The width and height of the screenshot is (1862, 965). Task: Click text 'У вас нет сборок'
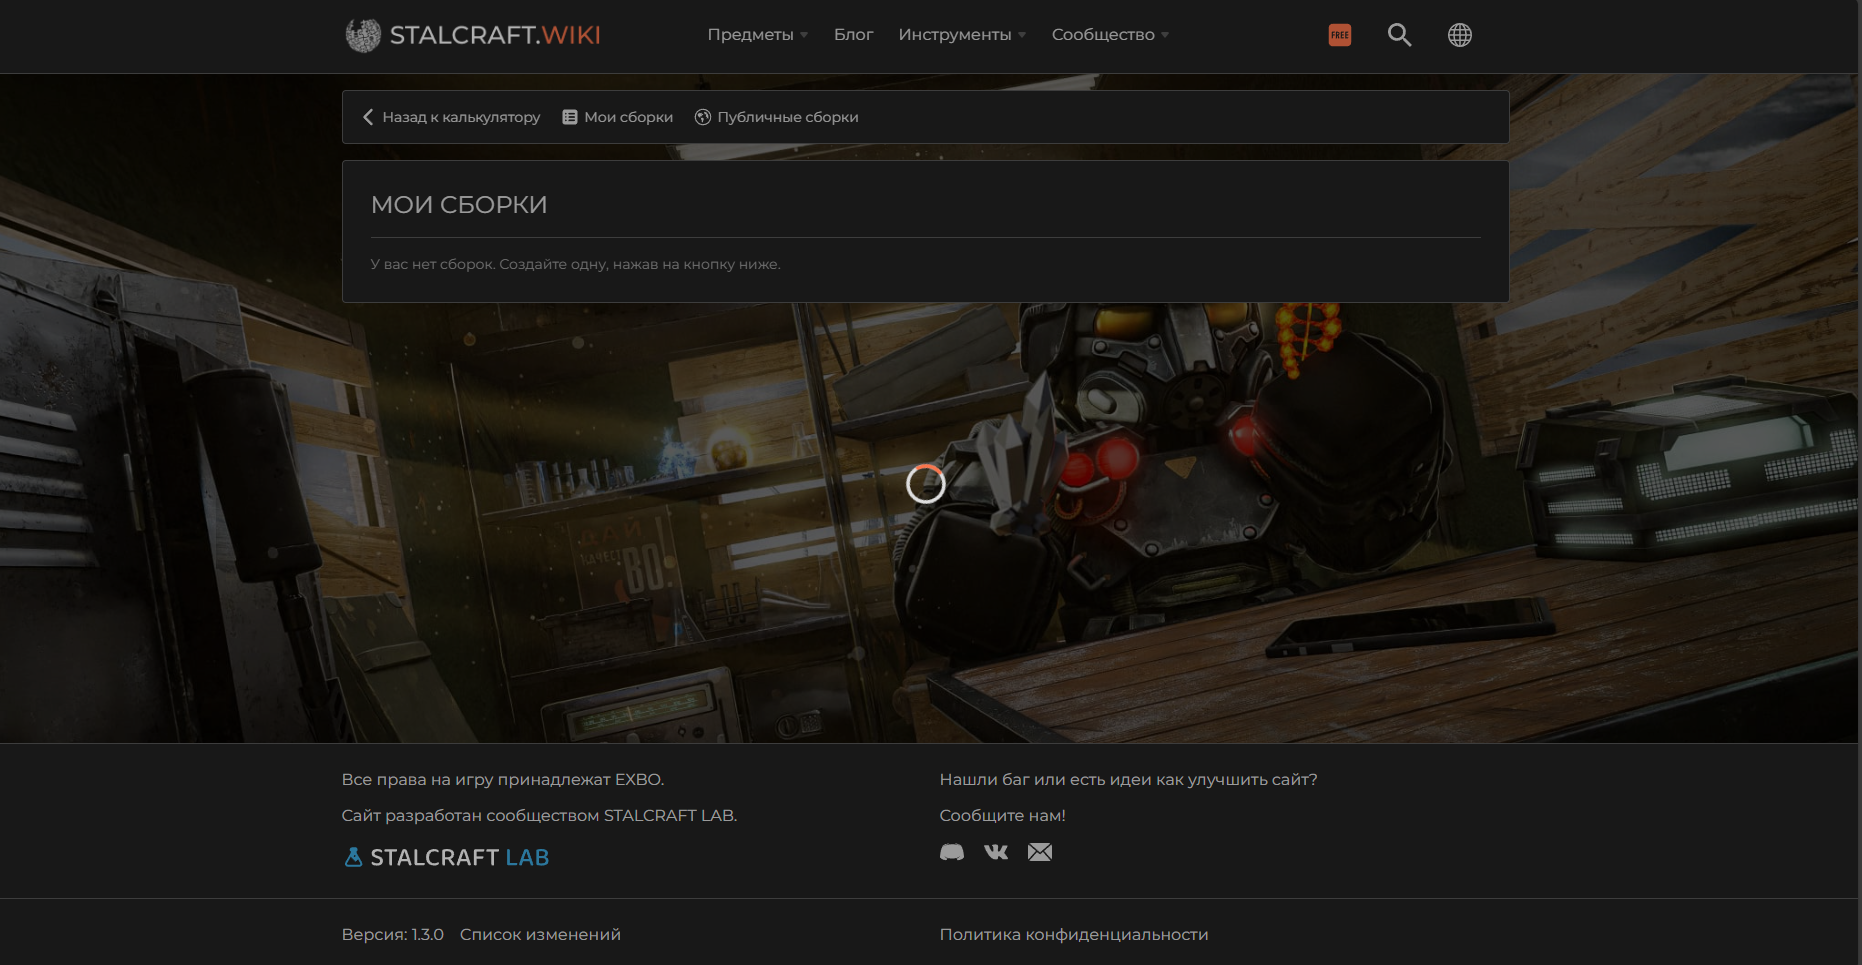point(432,264)
